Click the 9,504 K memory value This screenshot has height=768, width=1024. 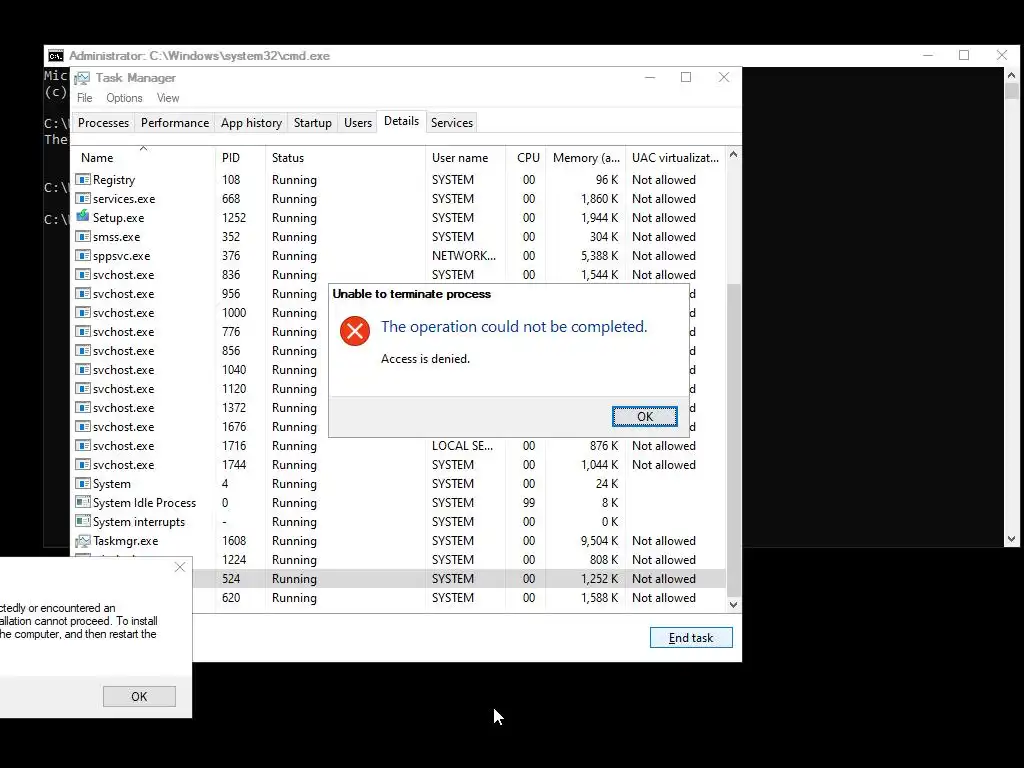[x=599, y=541]
